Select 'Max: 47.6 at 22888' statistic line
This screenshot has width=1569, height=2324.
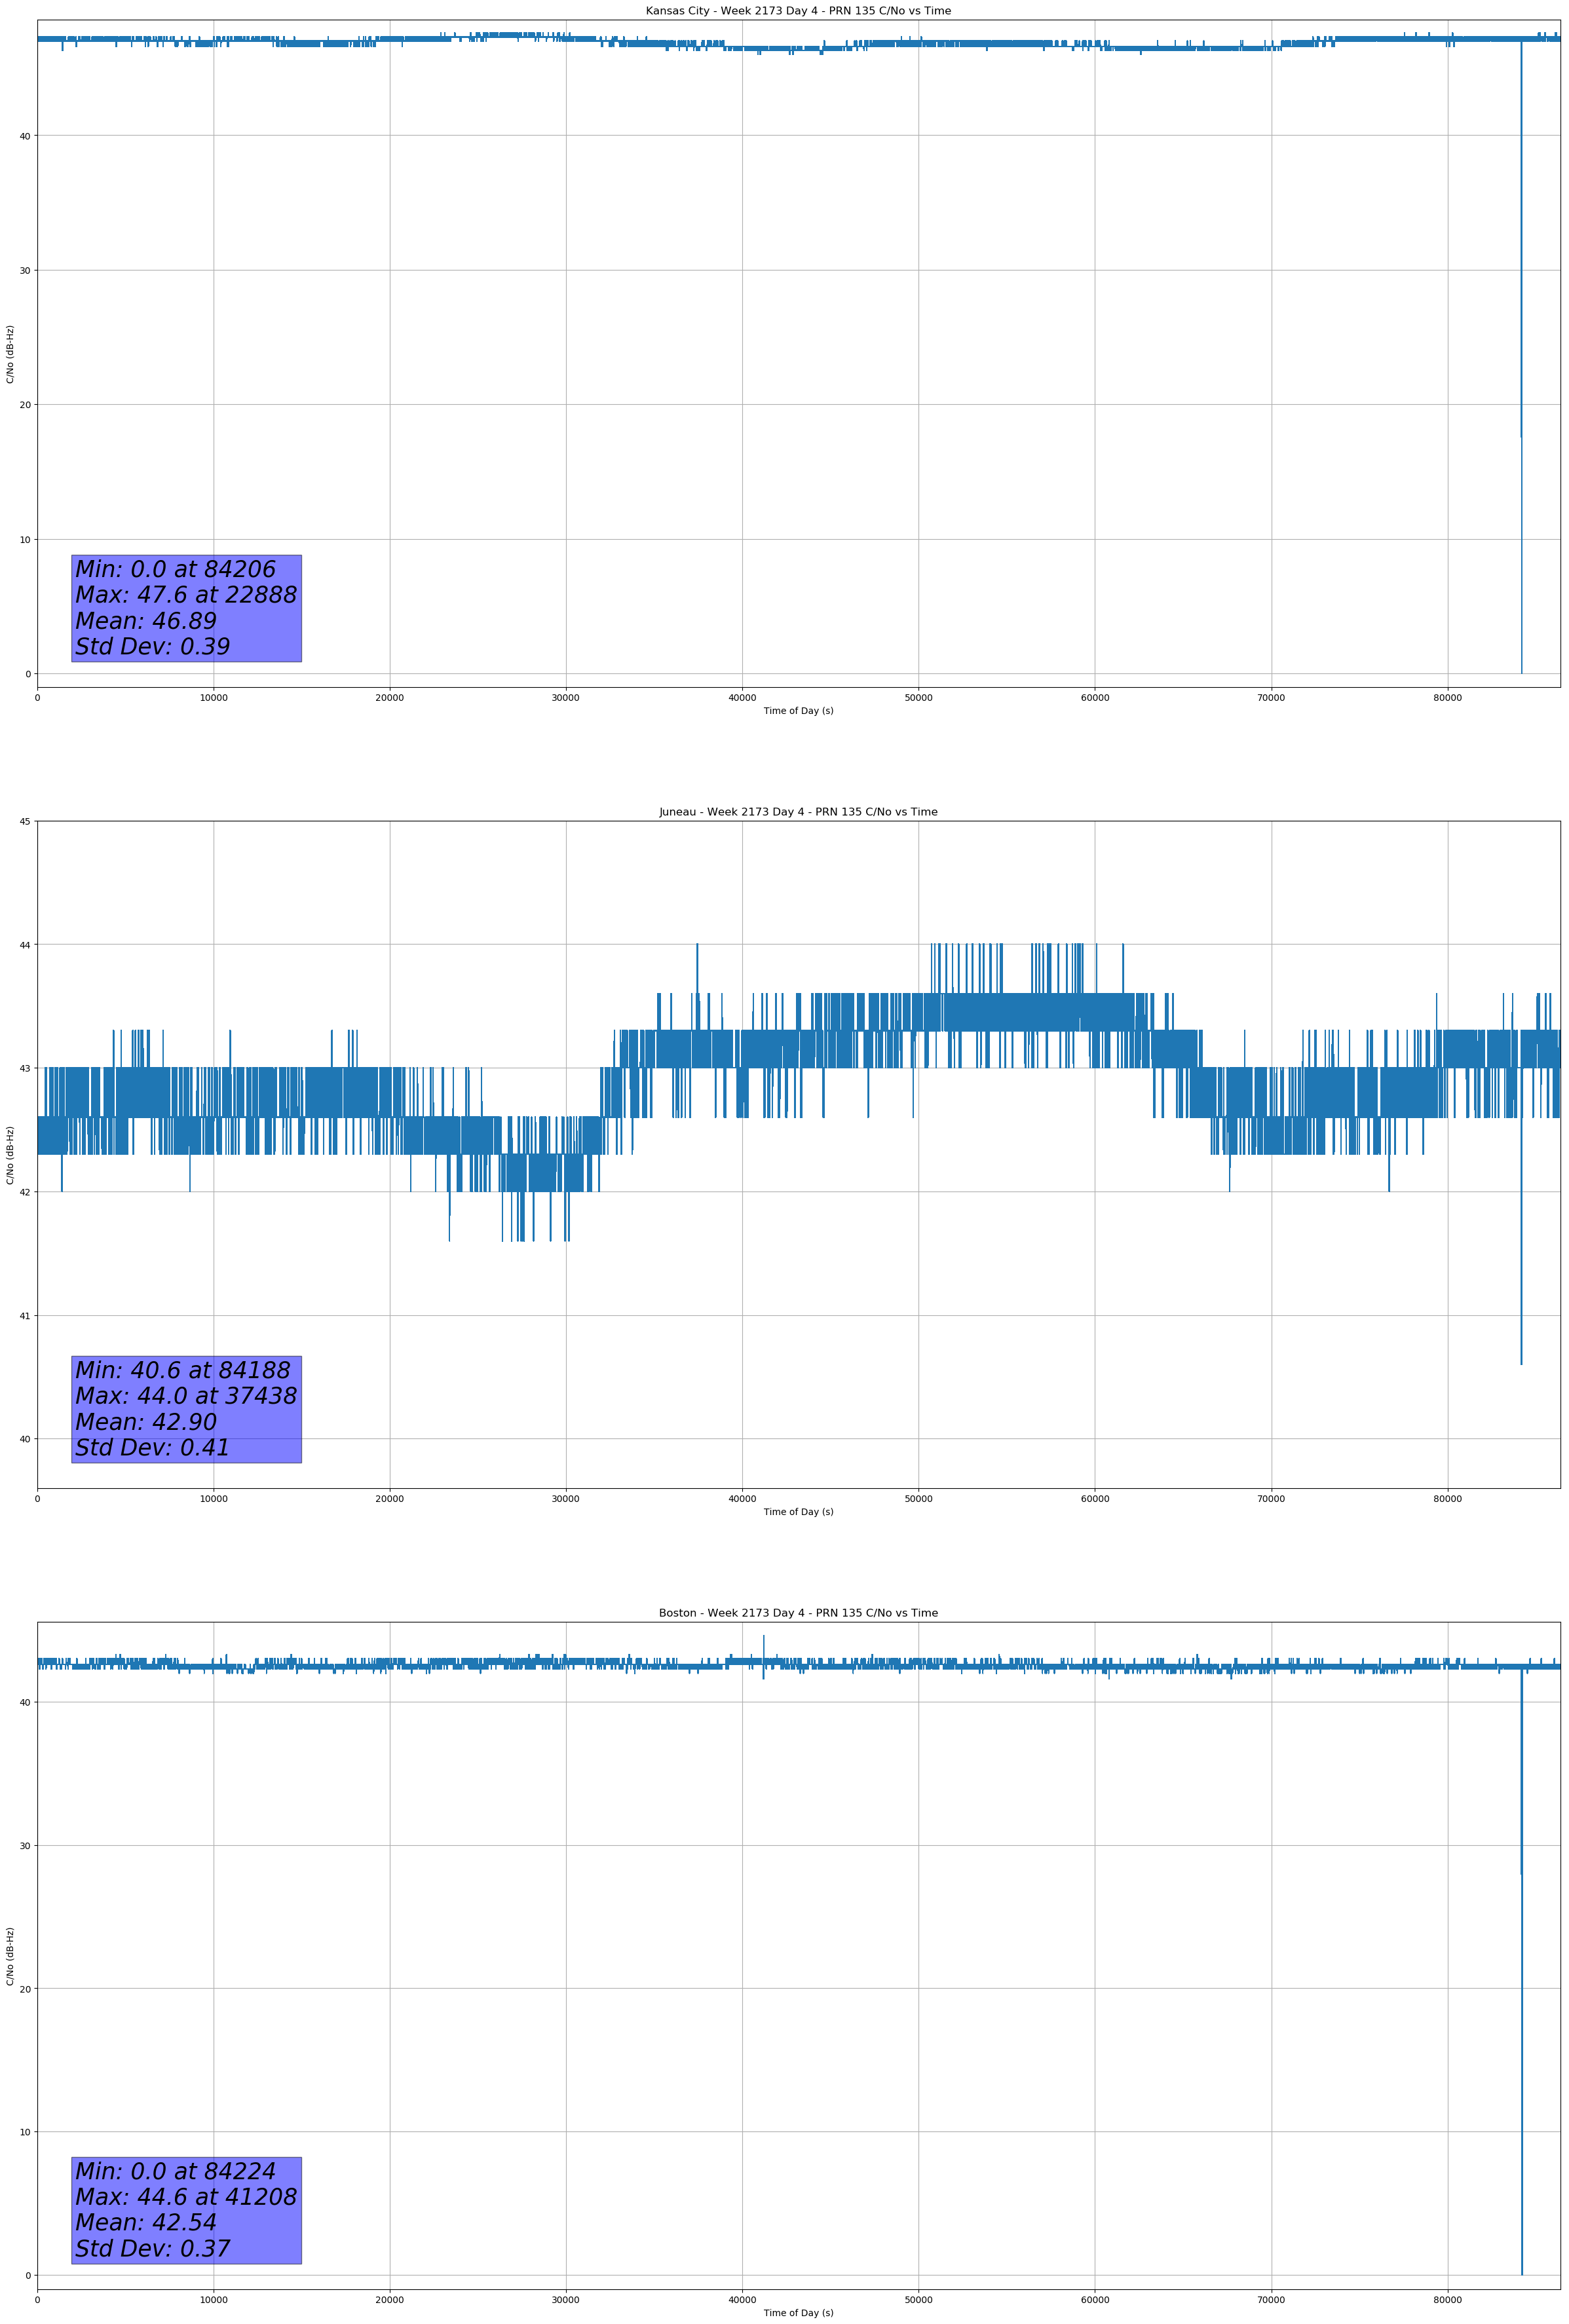pos(186,595)
